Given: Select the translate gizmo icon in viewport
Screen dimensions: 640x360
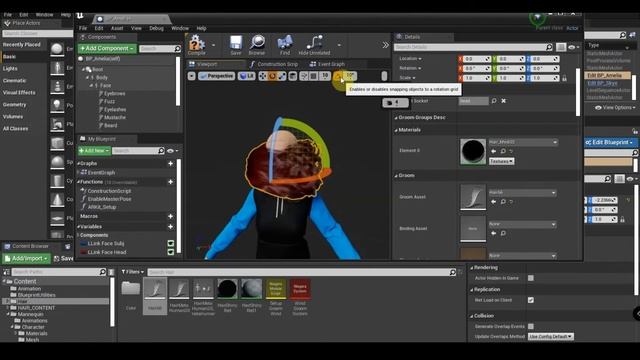Looking at the screenshot, I should 262,76.
